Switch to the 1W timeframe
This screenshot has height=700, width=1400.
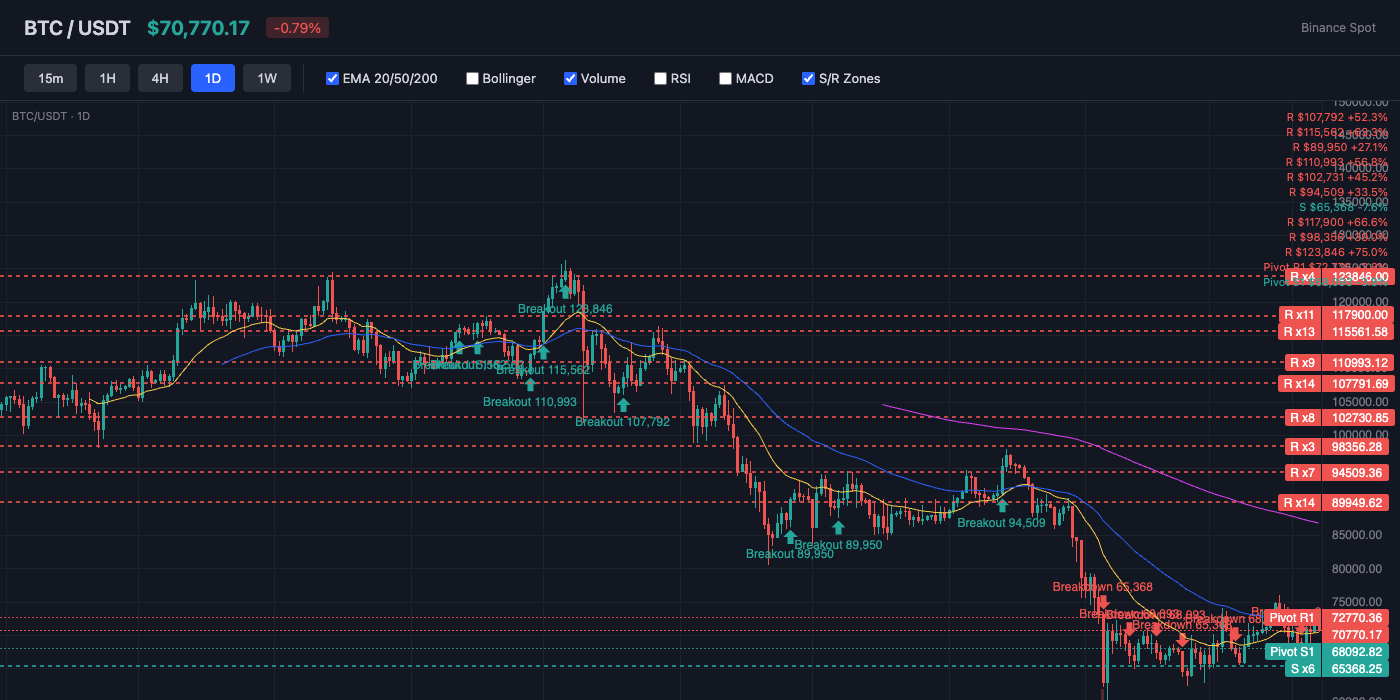click(266, 77)
